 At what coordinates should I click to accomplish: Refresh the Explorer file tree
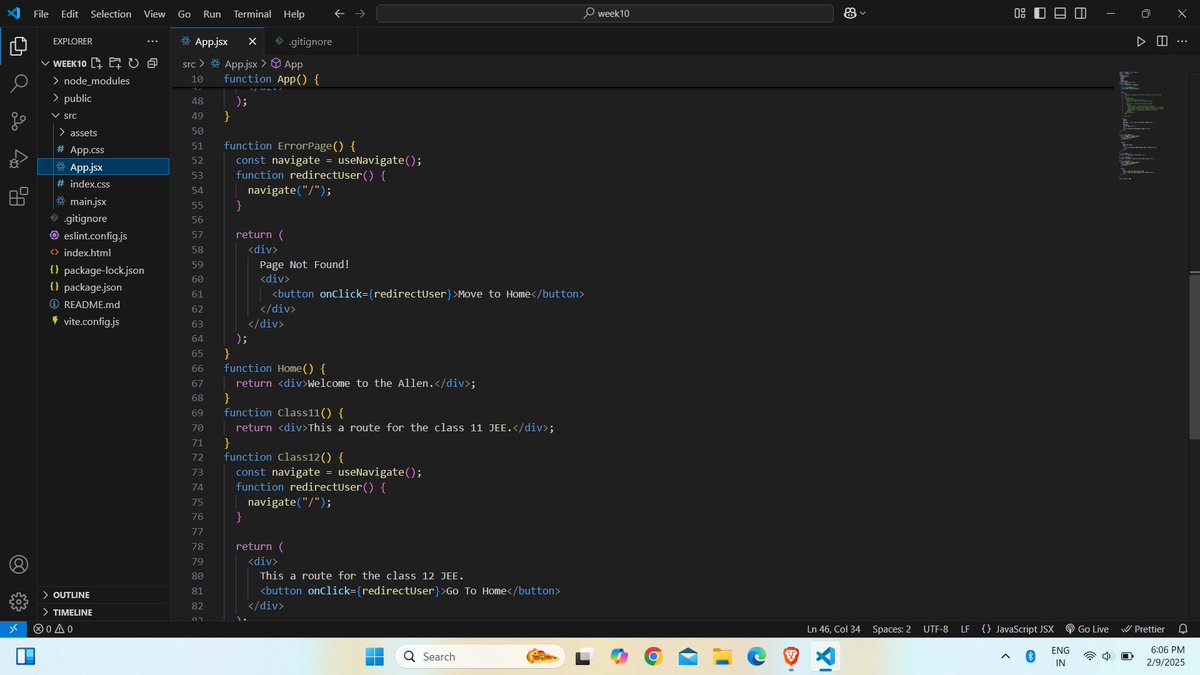(132, 63)
